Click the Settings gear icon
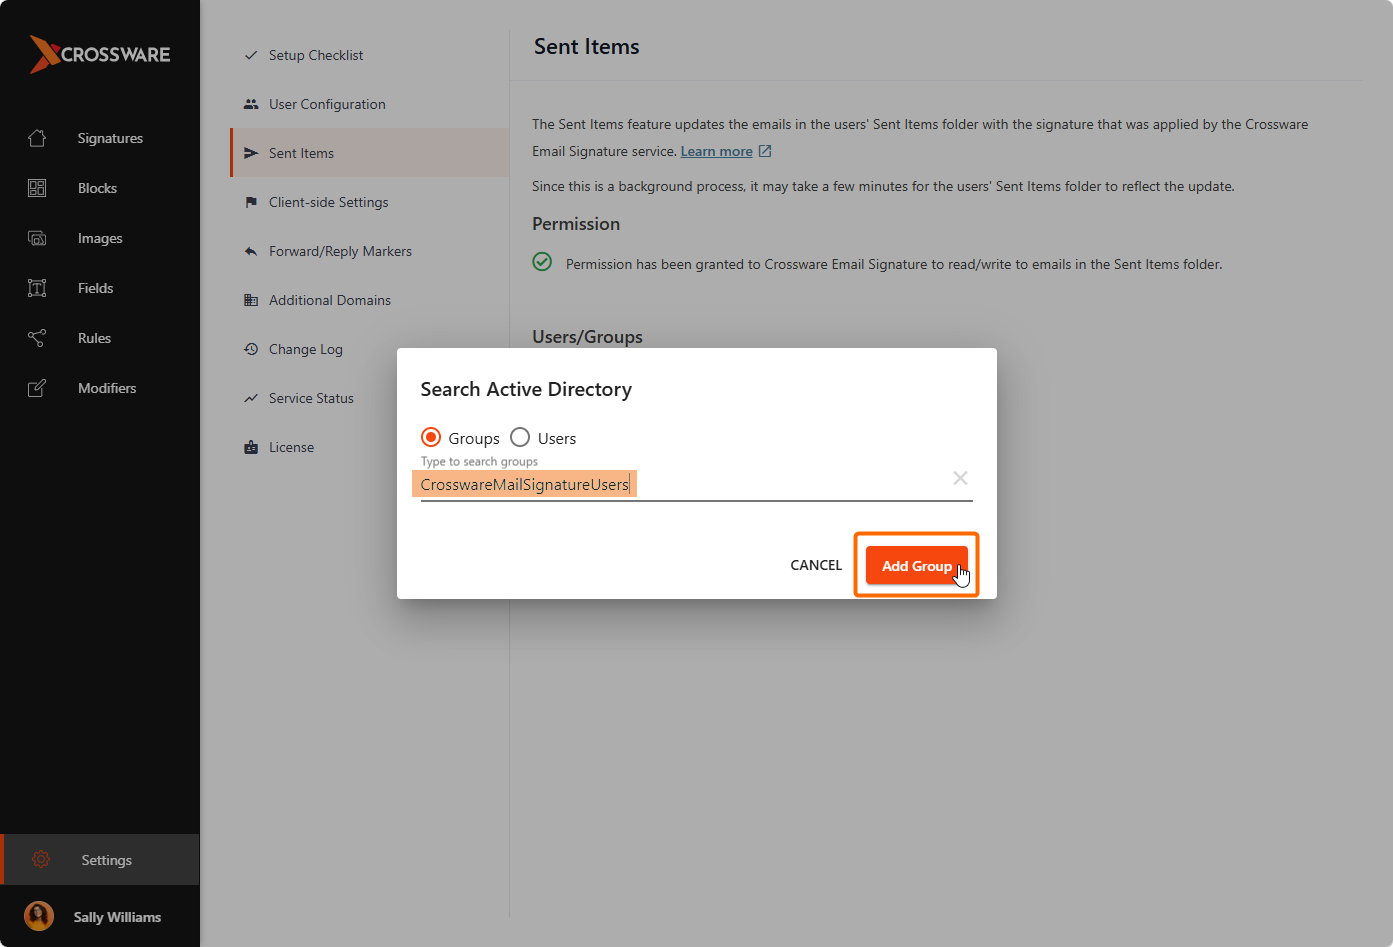The image size is (1393, 947). pos(41,859)
